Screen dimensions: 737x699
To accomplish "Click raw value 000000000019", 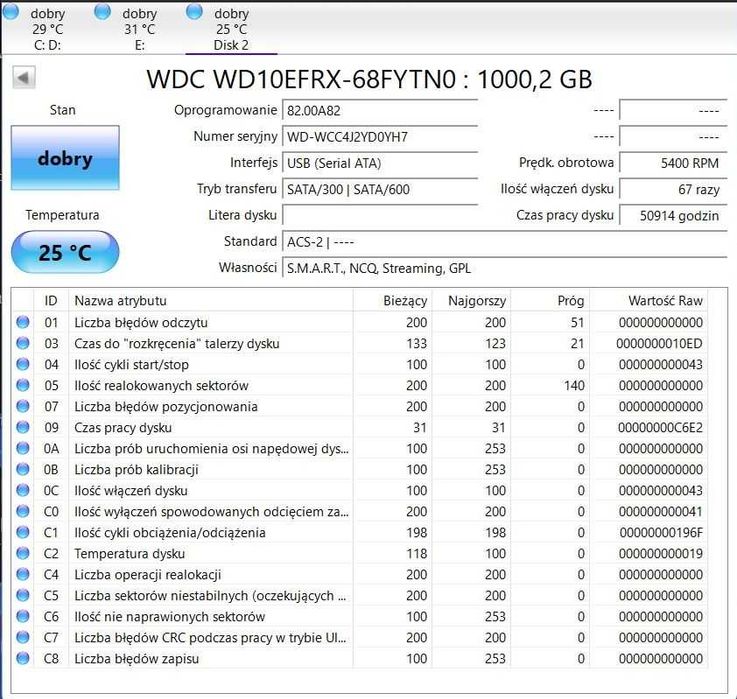I will [x=661, y=554].
